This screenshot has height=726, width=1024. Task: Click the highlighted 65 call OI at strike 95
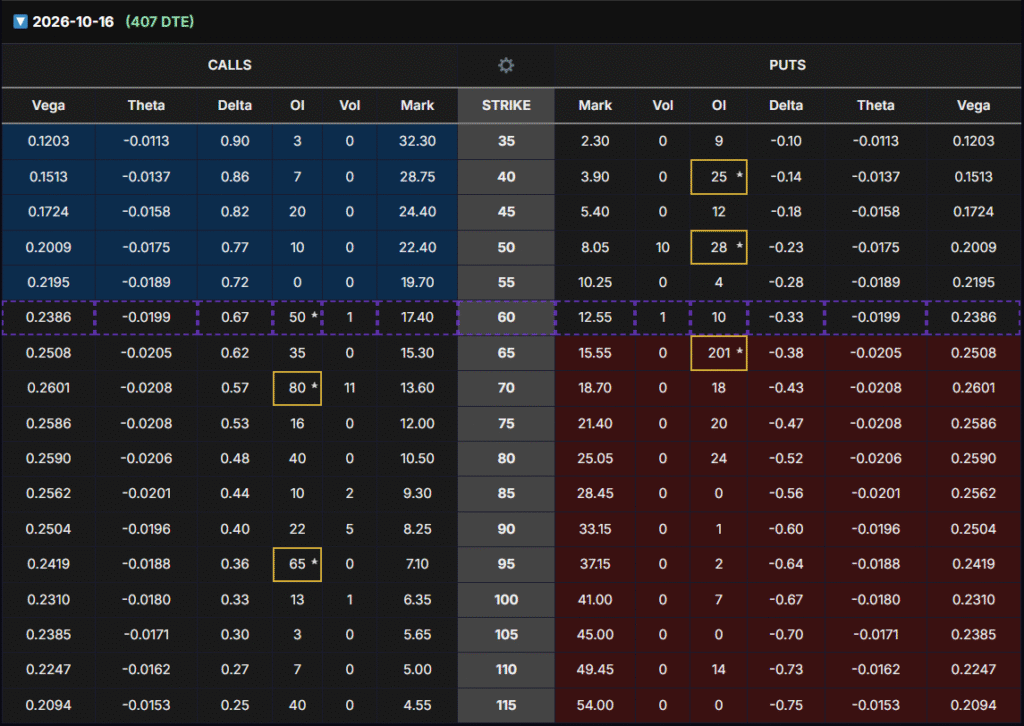click(x=297, y=564)
